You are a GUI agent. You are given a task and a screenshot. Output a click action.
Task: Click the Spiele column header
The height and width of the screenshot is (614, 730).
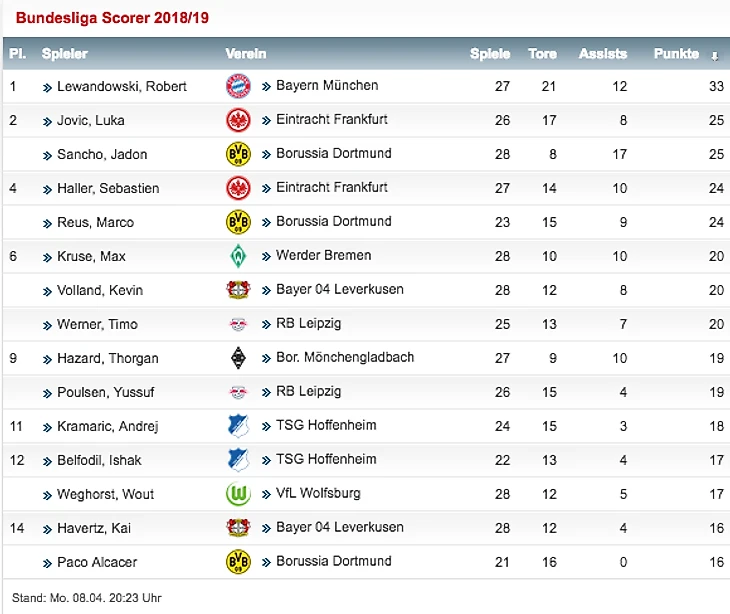pyautogui.click(x=490, y=54)
